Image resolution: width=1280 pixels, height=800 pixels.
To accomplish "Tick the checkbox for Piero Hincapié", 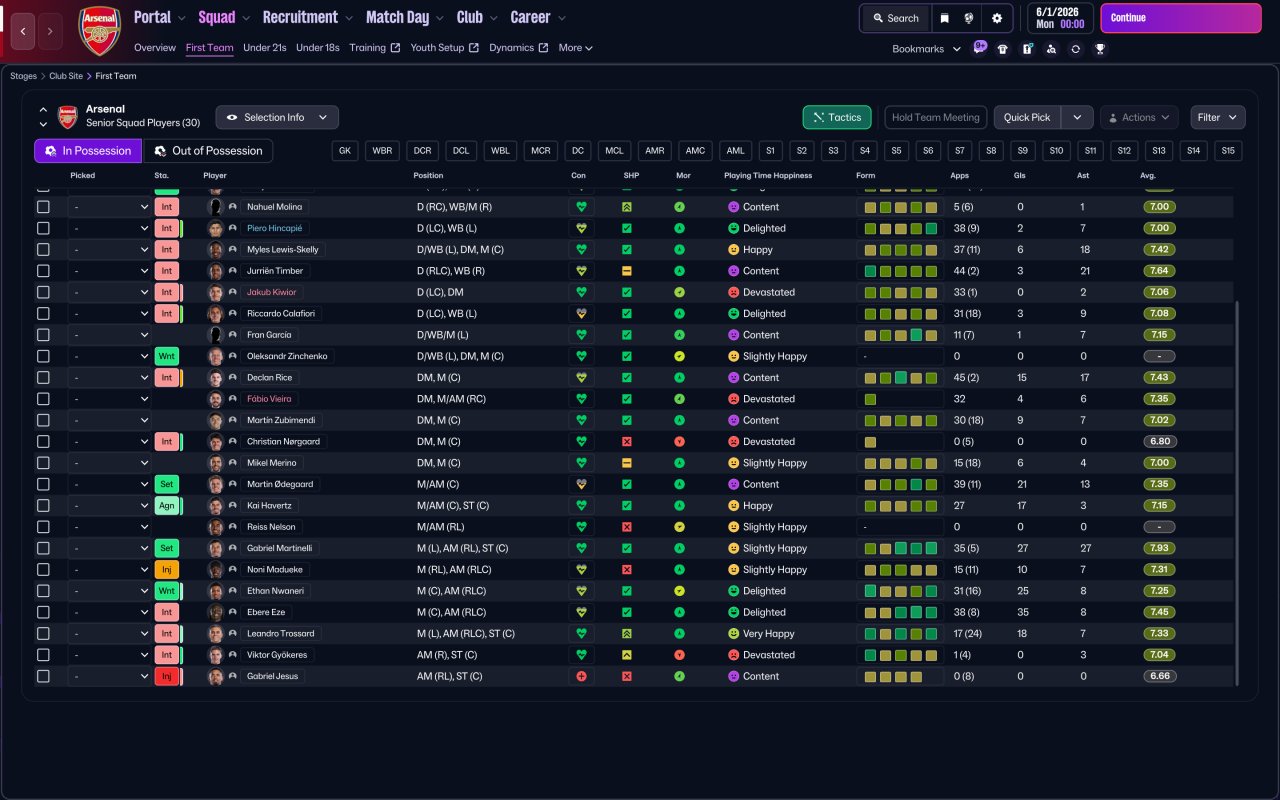I will tap(43, 228).
